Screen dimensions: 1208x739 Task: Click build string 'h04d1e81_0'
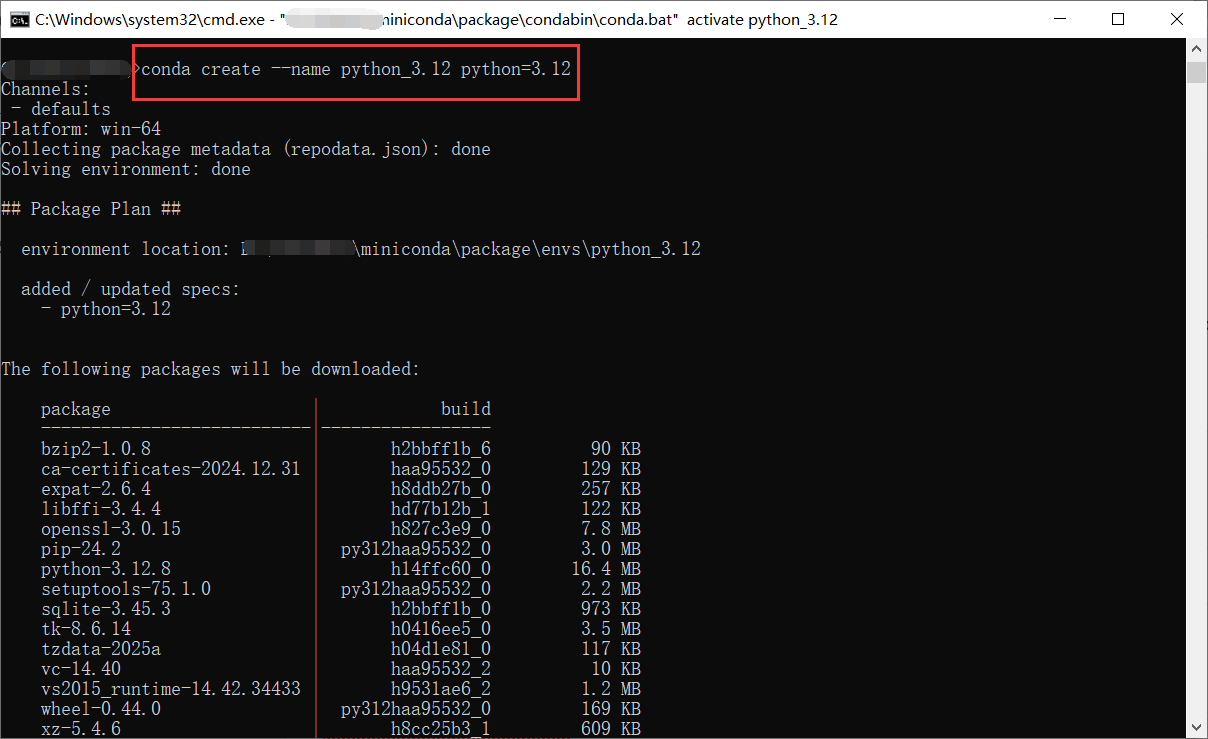(x=441, y=649)
